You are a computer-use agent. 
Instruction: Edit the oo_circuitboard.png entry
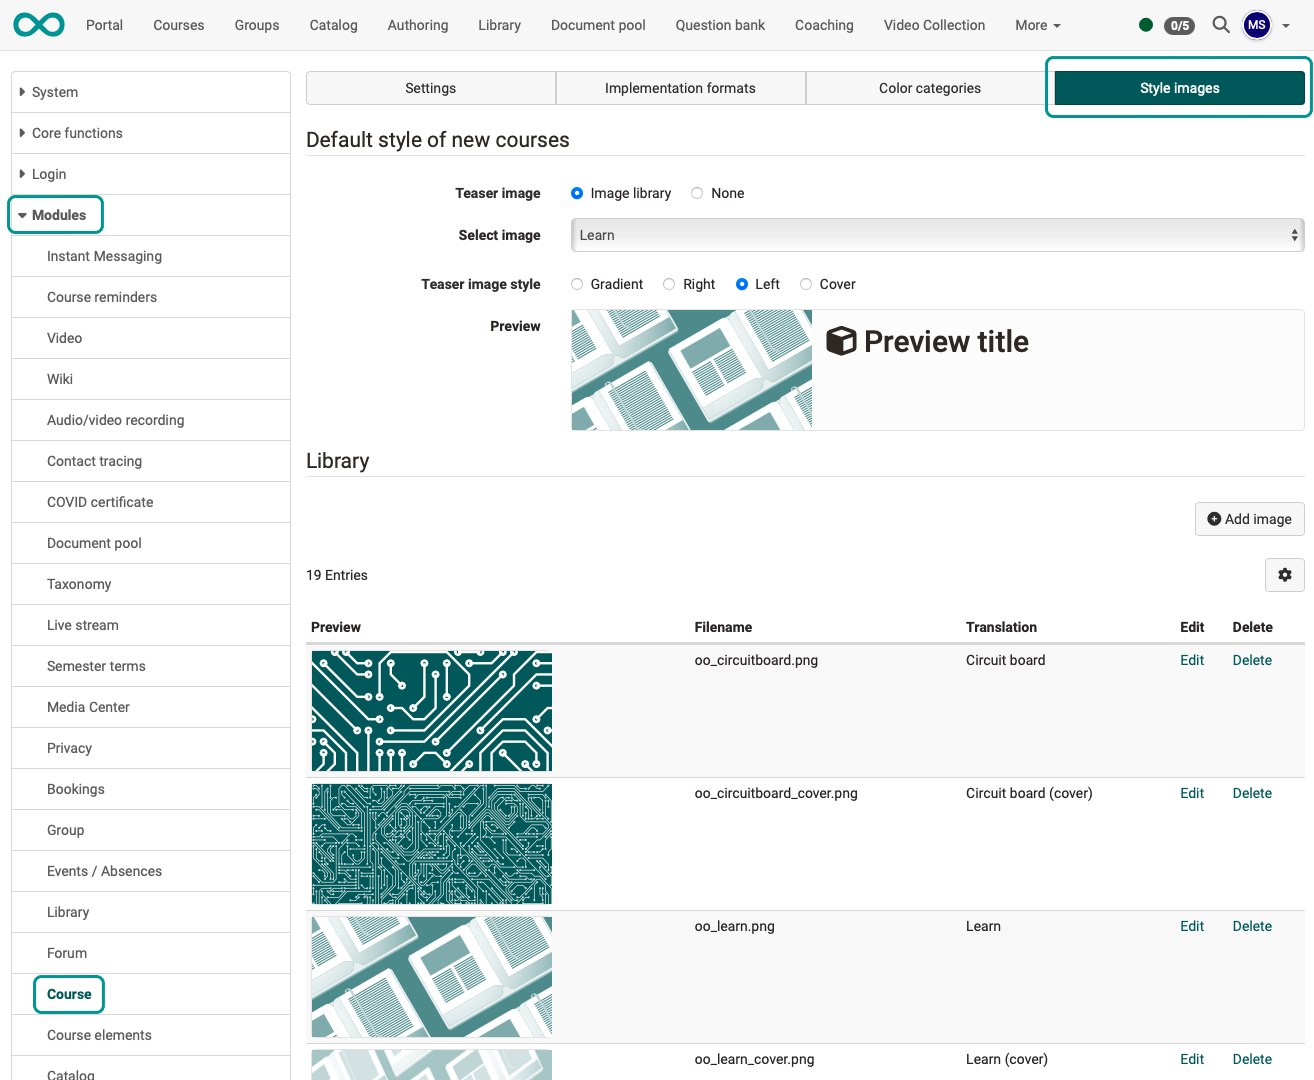(1191, 660)
